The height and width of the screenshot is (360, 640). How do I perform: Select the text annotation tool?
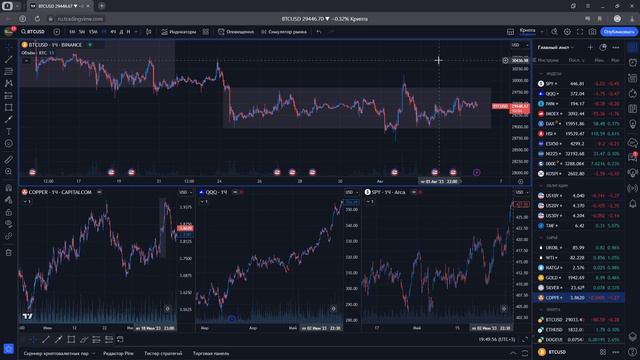click(x=9, y=131)
